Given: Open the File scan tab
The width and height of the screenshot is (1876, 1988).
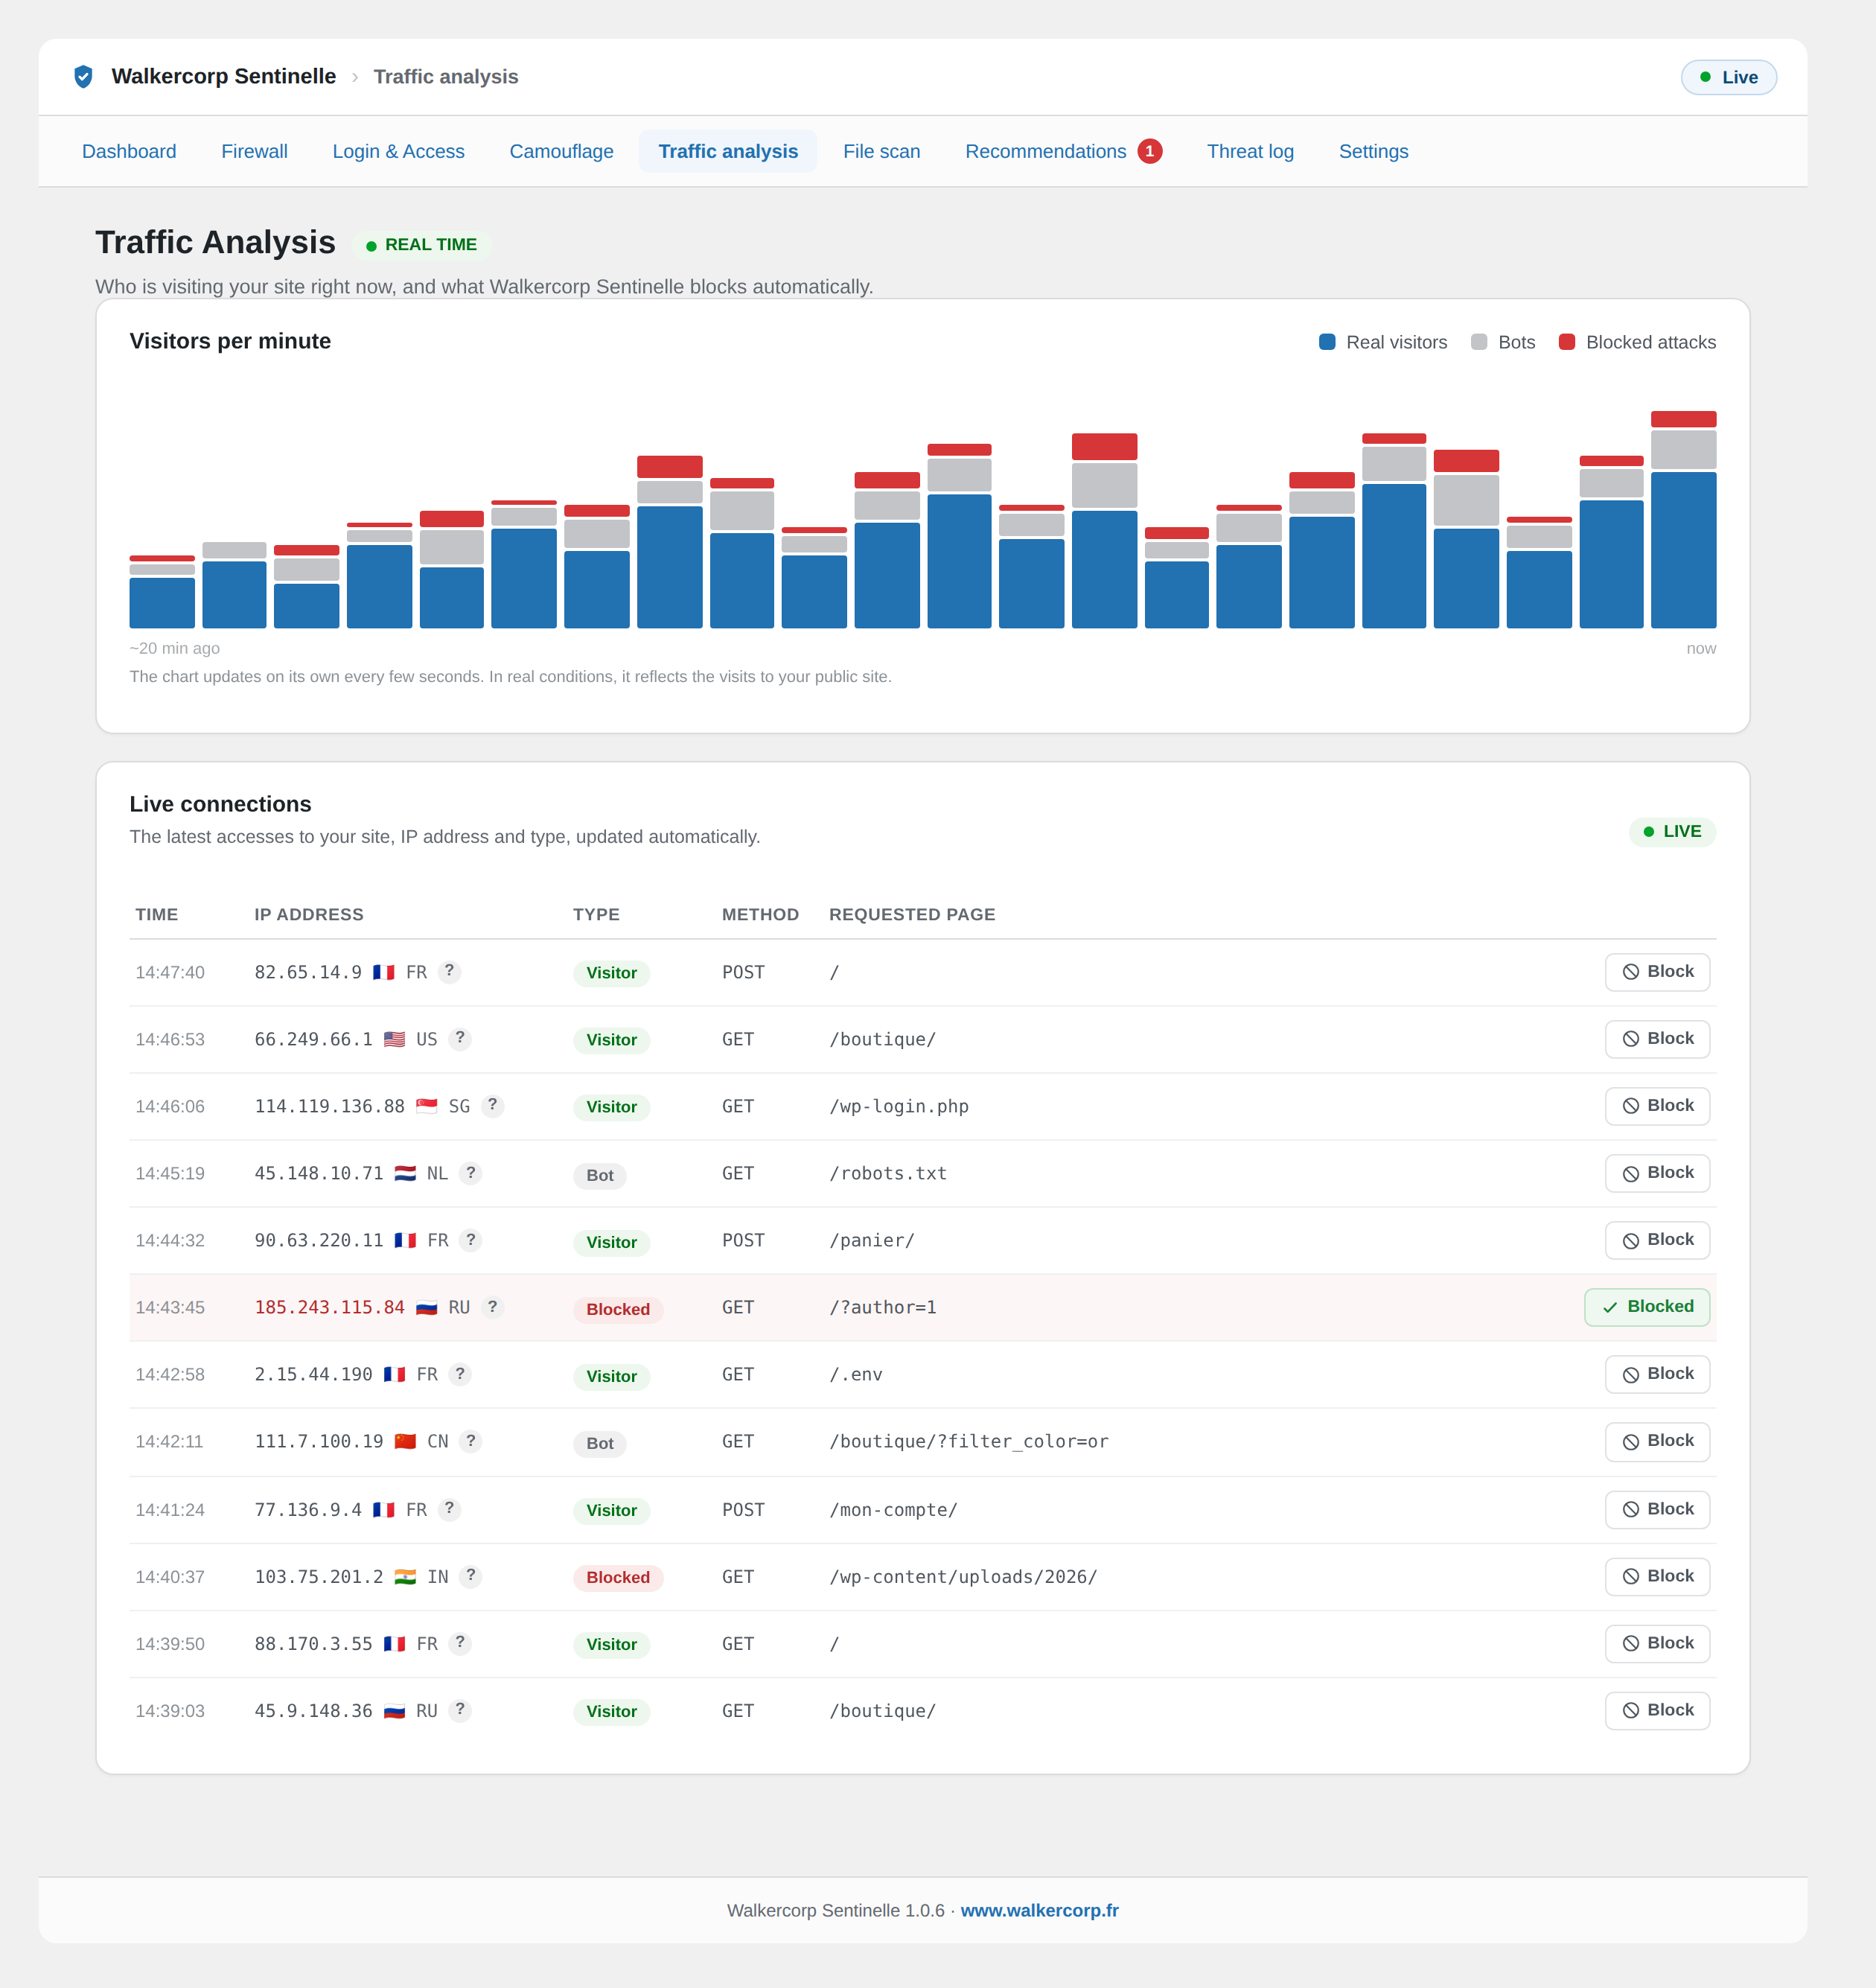Looking at the screenshot, I should click(881, 151).
